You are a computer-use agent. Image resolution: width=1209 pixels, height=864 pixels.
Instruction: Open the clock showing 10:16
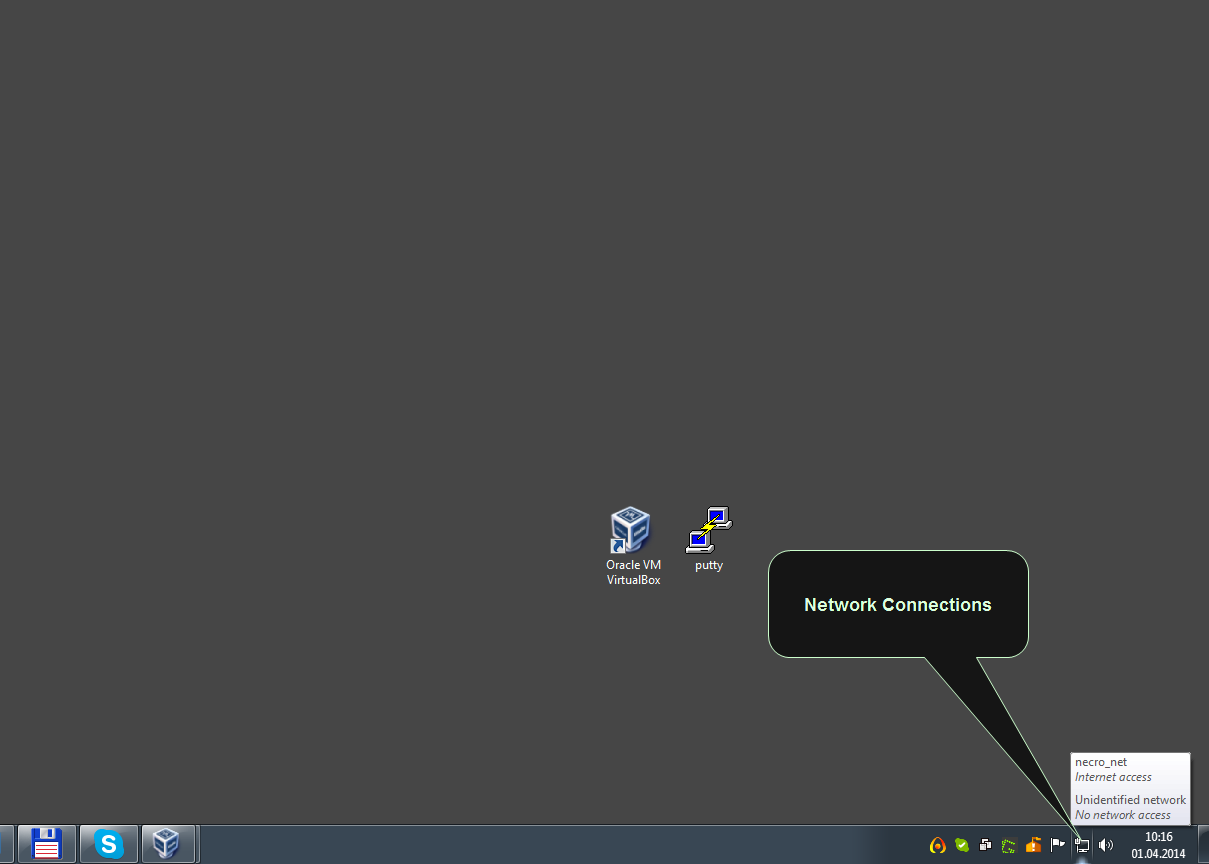click(x=1159, y=837)
